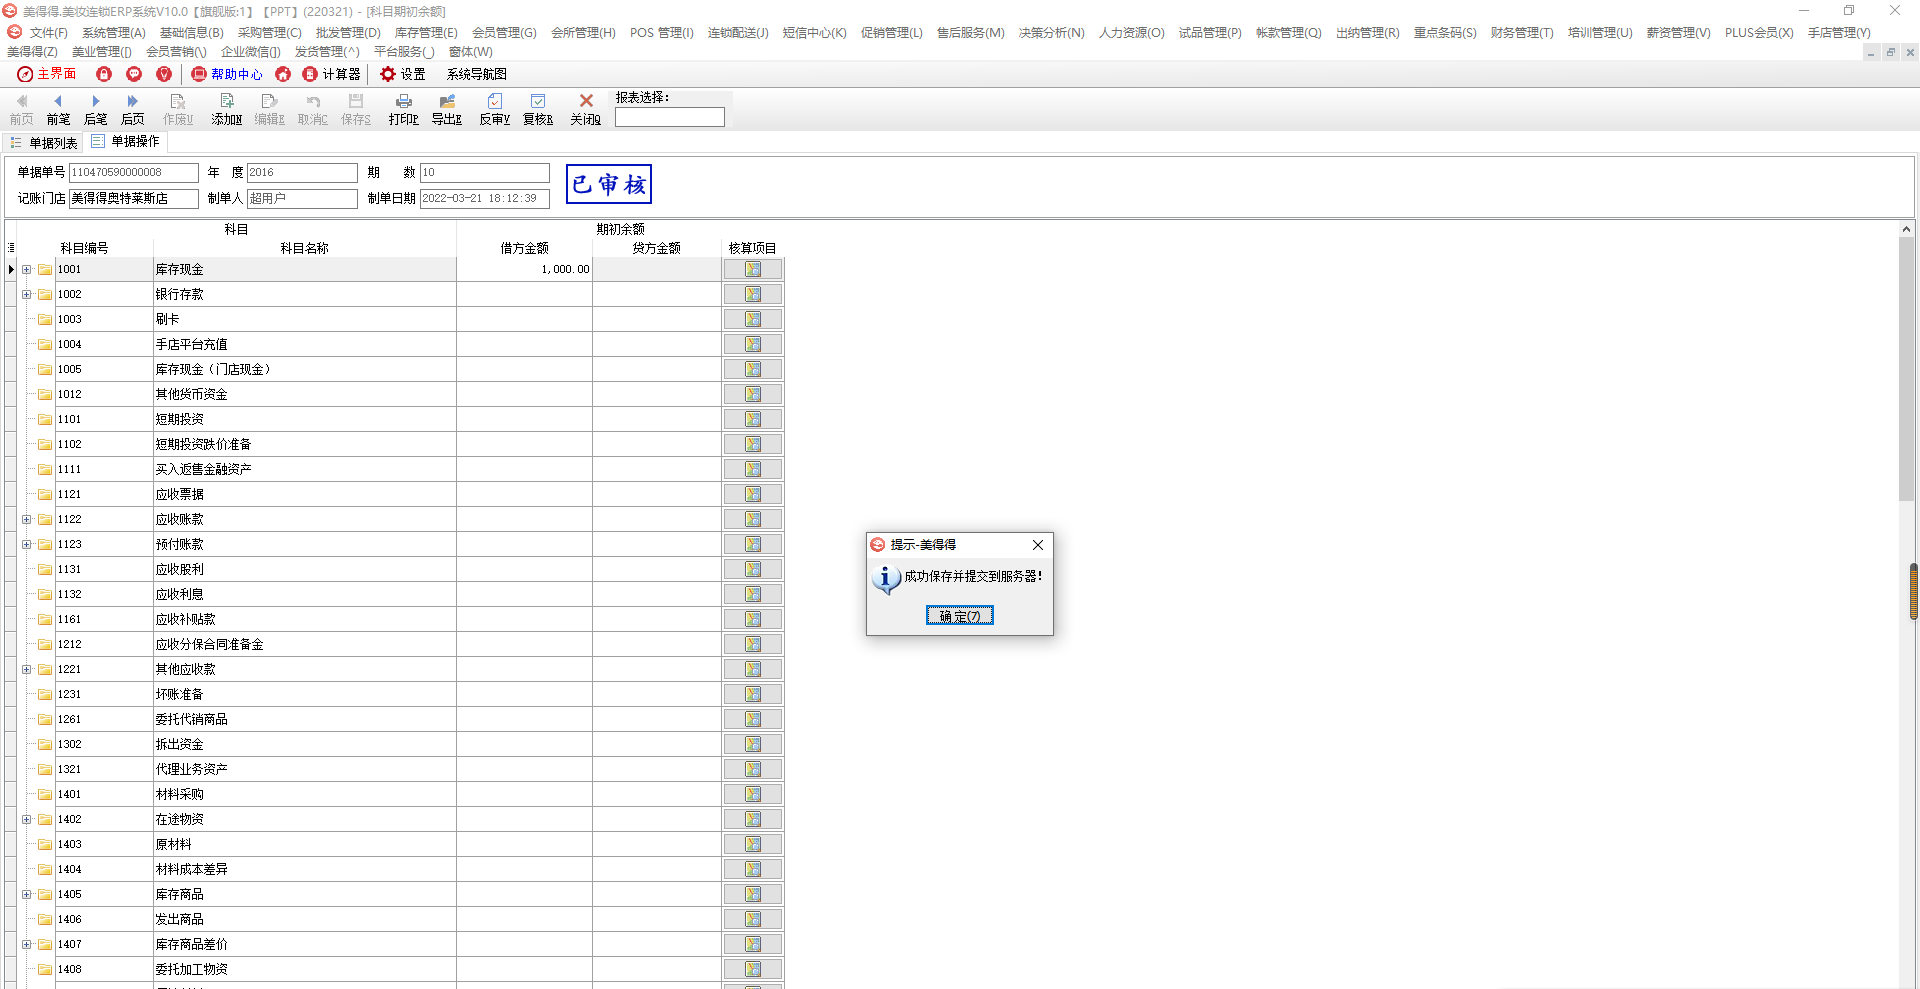Expand tree node 1407 库存商品差价
This screenshot has height=989, width=1920.
[x=27, y=944]
